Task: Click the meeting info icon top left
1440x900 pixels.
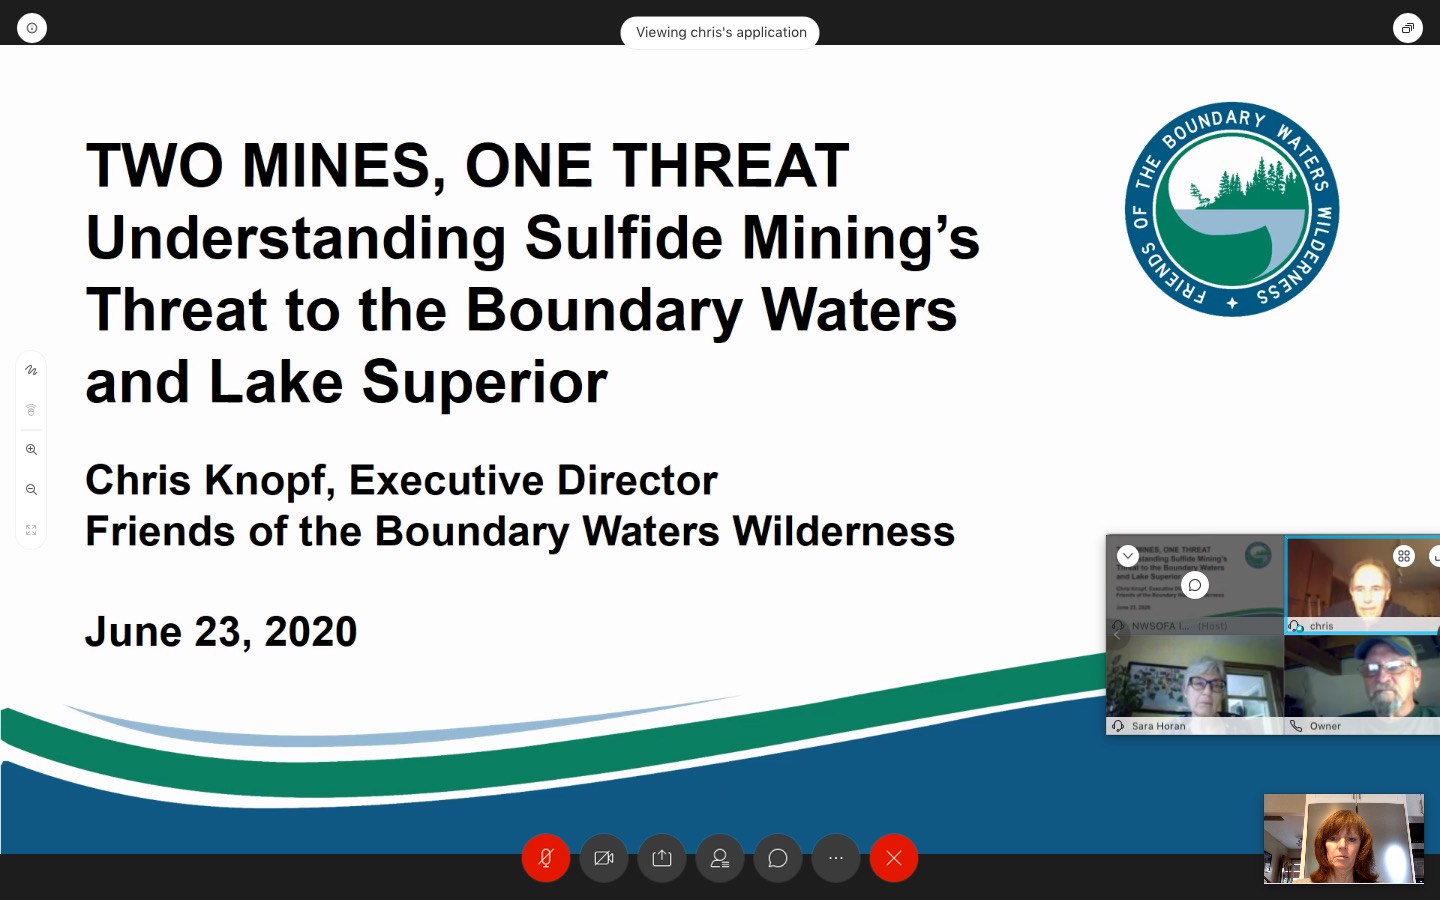Action: pyautogui.click(x=32, y=28)
